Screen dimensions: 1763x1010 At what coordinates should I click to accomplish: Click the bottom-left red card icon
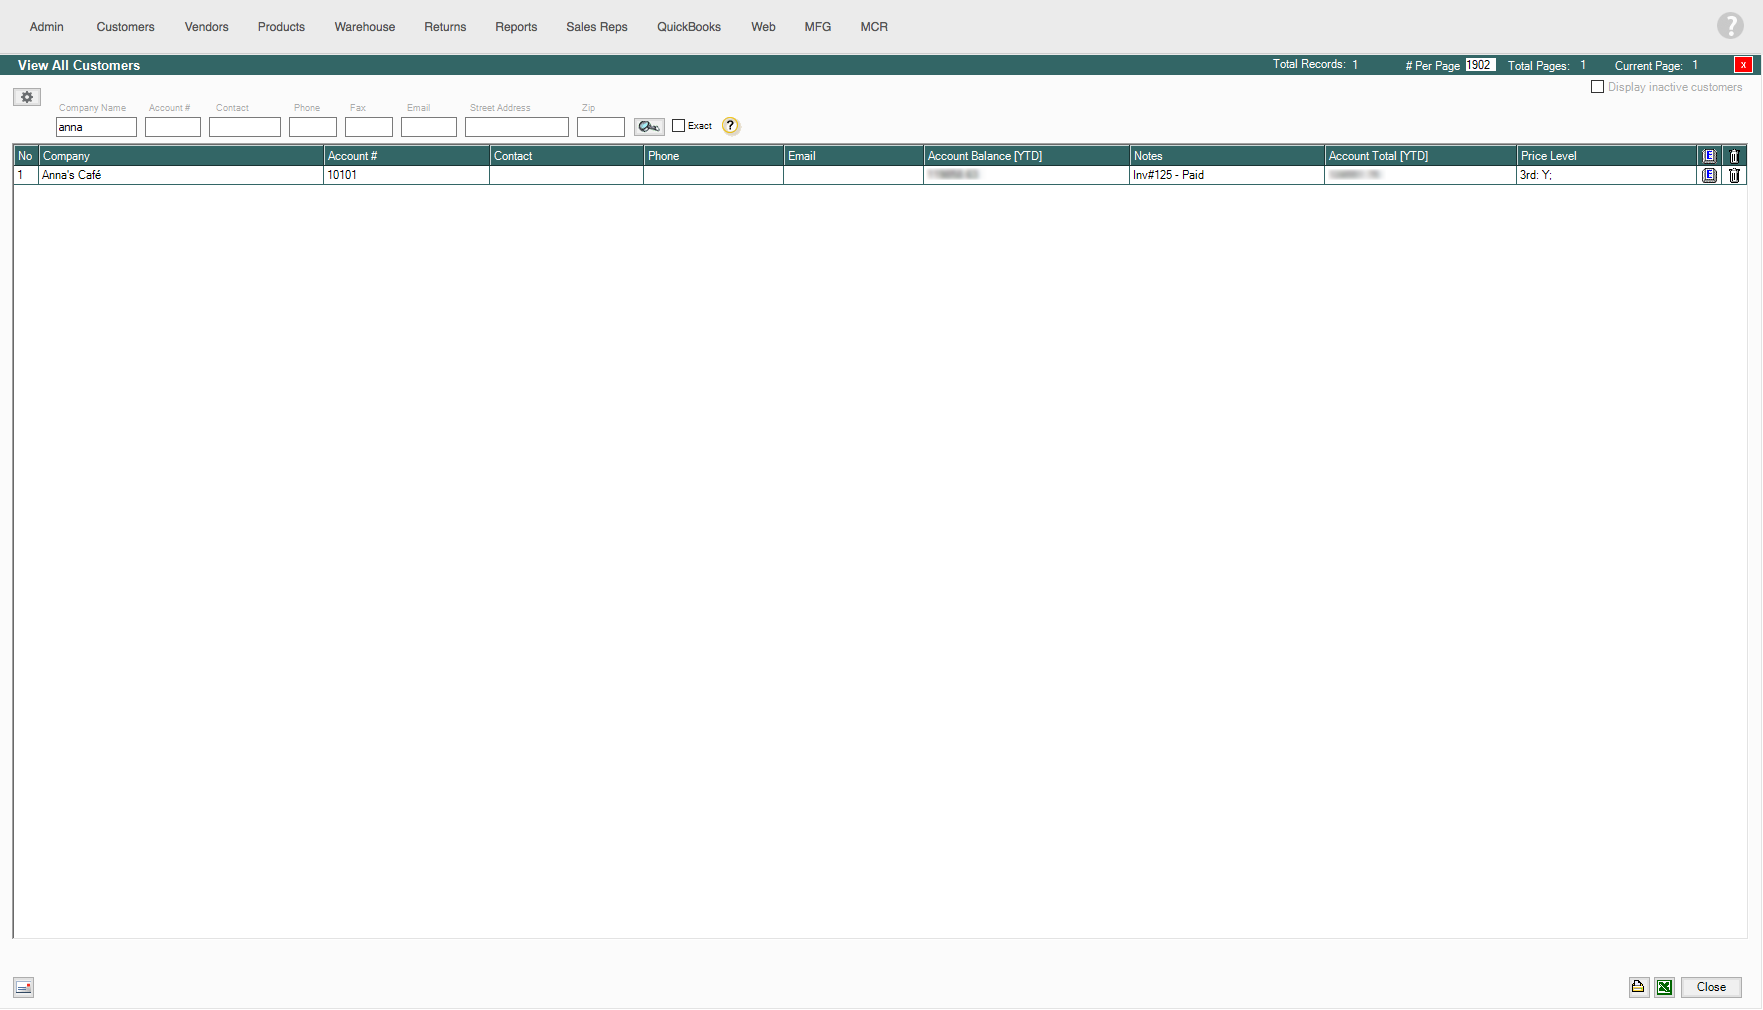click(x=24, y=987)
